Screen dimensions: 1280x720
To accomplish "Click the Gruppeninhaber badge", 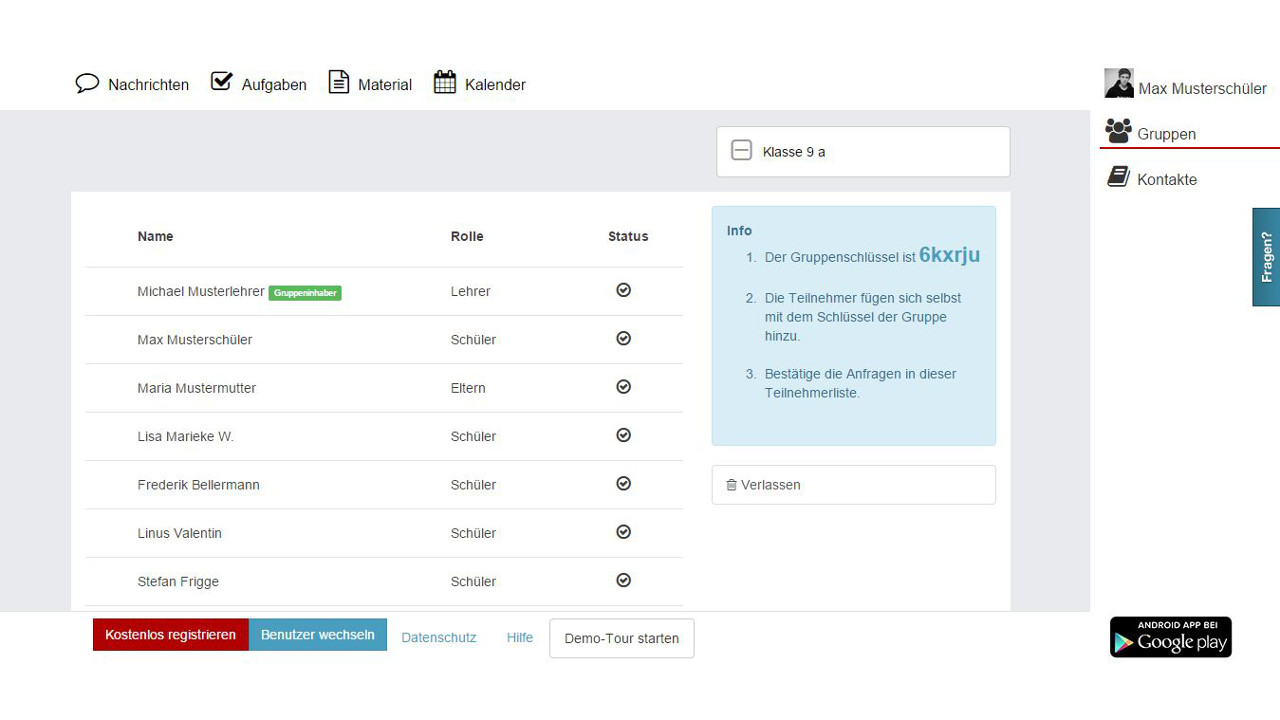I will [x=305, y=293].
